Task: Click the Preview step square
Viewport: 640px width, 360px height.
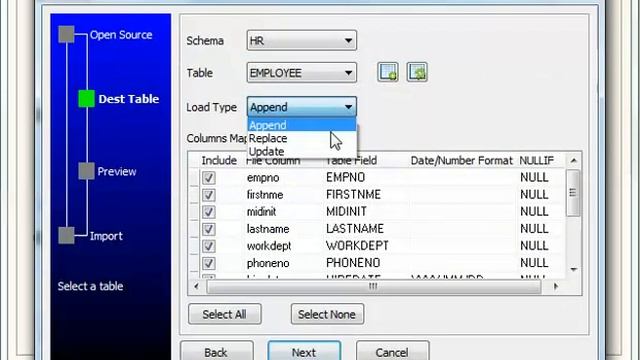Action: tap(87, 171)
